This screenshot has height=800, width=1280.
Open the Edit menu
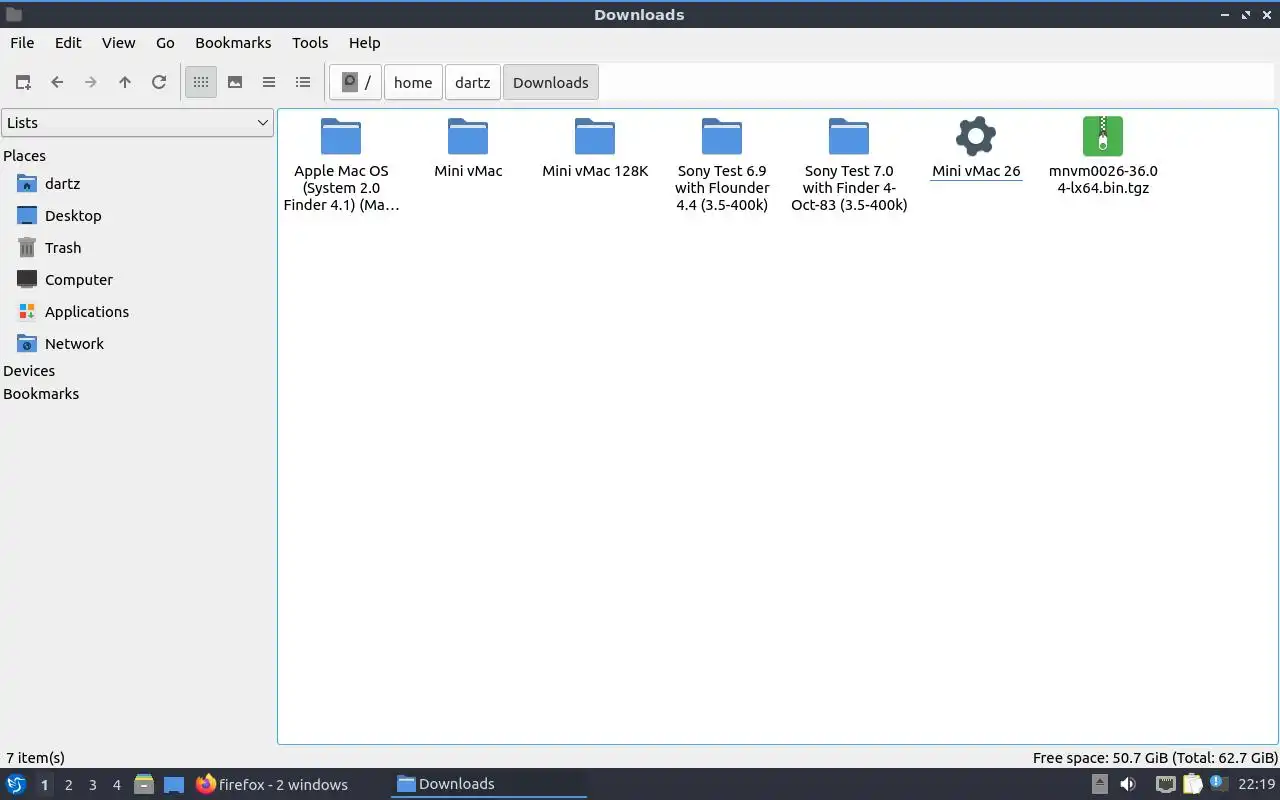pos(68,43)
